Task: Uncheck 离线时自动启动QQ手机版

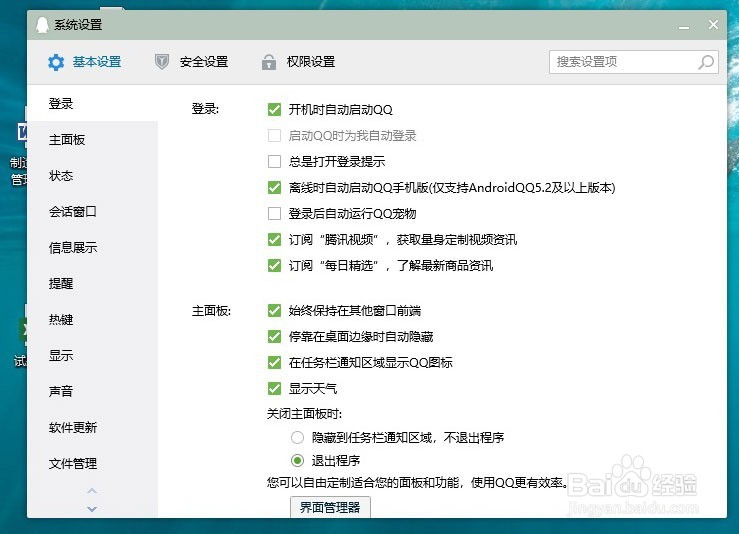Action: point(274,188)
